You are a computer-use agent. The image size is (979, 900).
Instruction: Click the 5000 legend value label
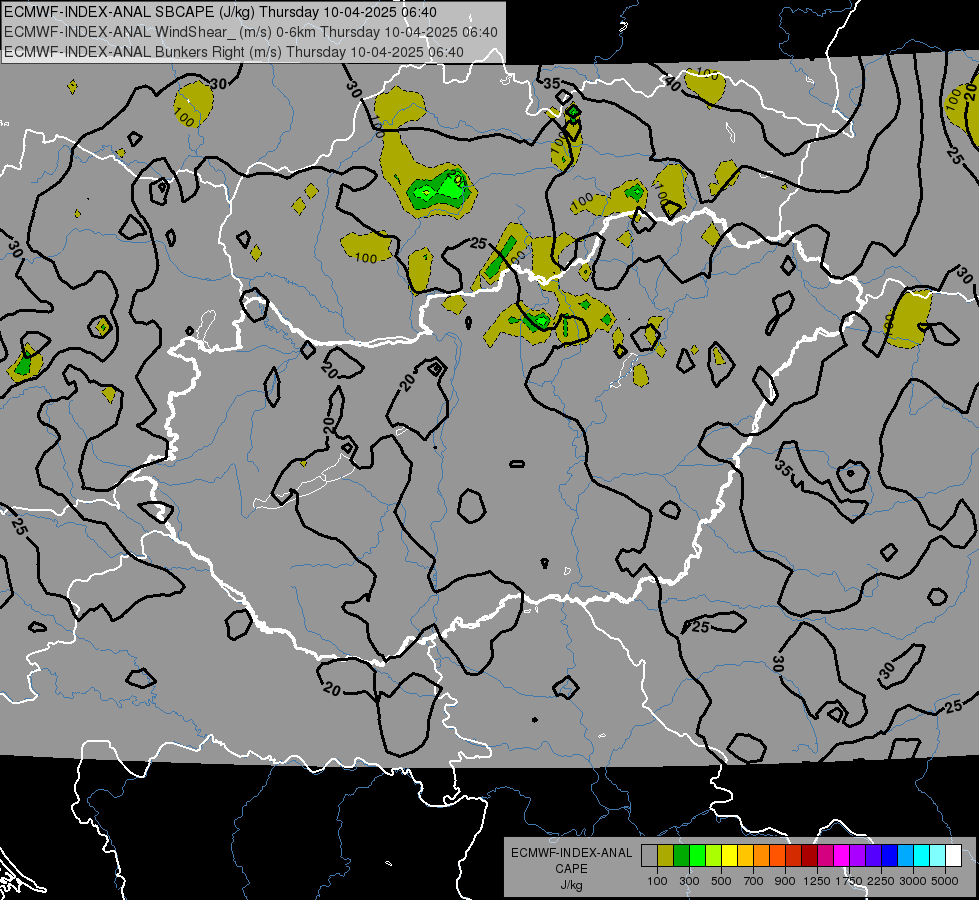click(945, 881)
